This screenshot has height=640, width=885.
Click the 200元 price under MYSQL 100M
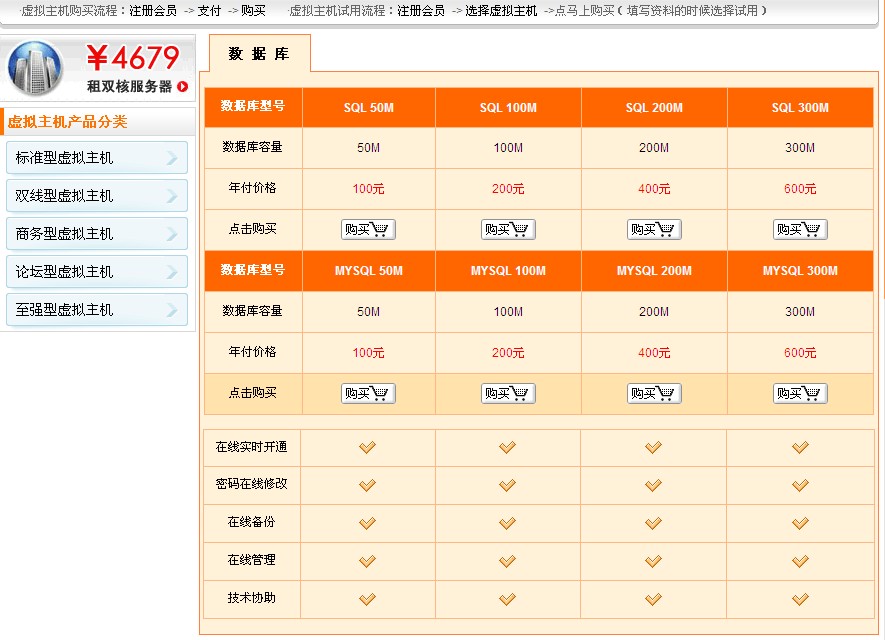point(508,353)
